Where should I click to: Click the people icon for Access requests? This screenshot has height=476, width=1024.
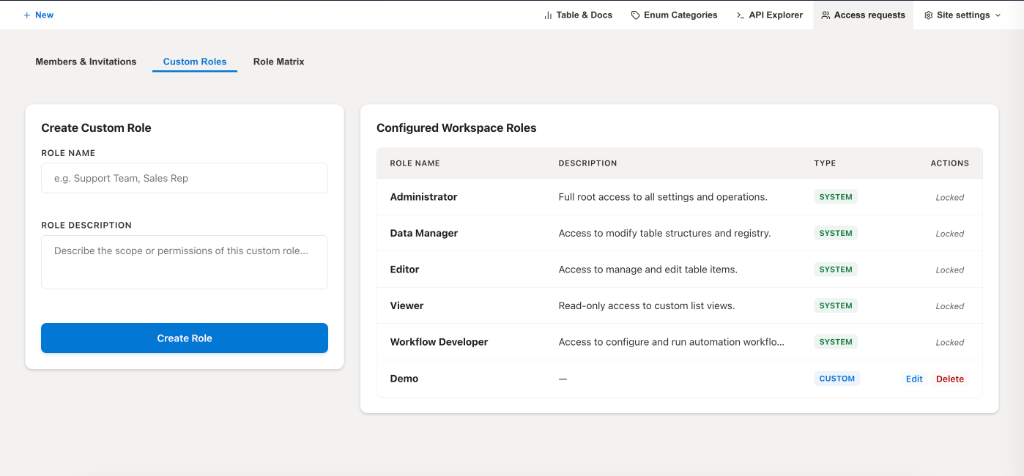[825, 15]
